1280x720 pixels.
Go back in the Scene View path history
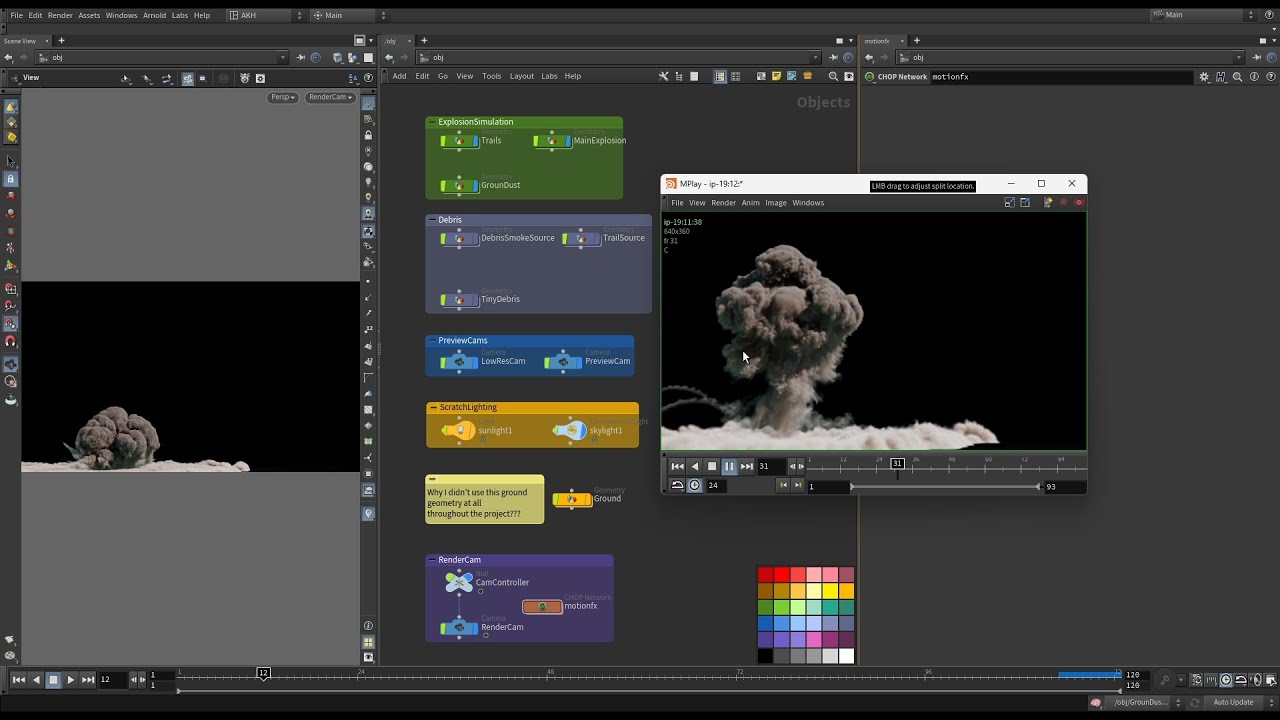[9, 58]
